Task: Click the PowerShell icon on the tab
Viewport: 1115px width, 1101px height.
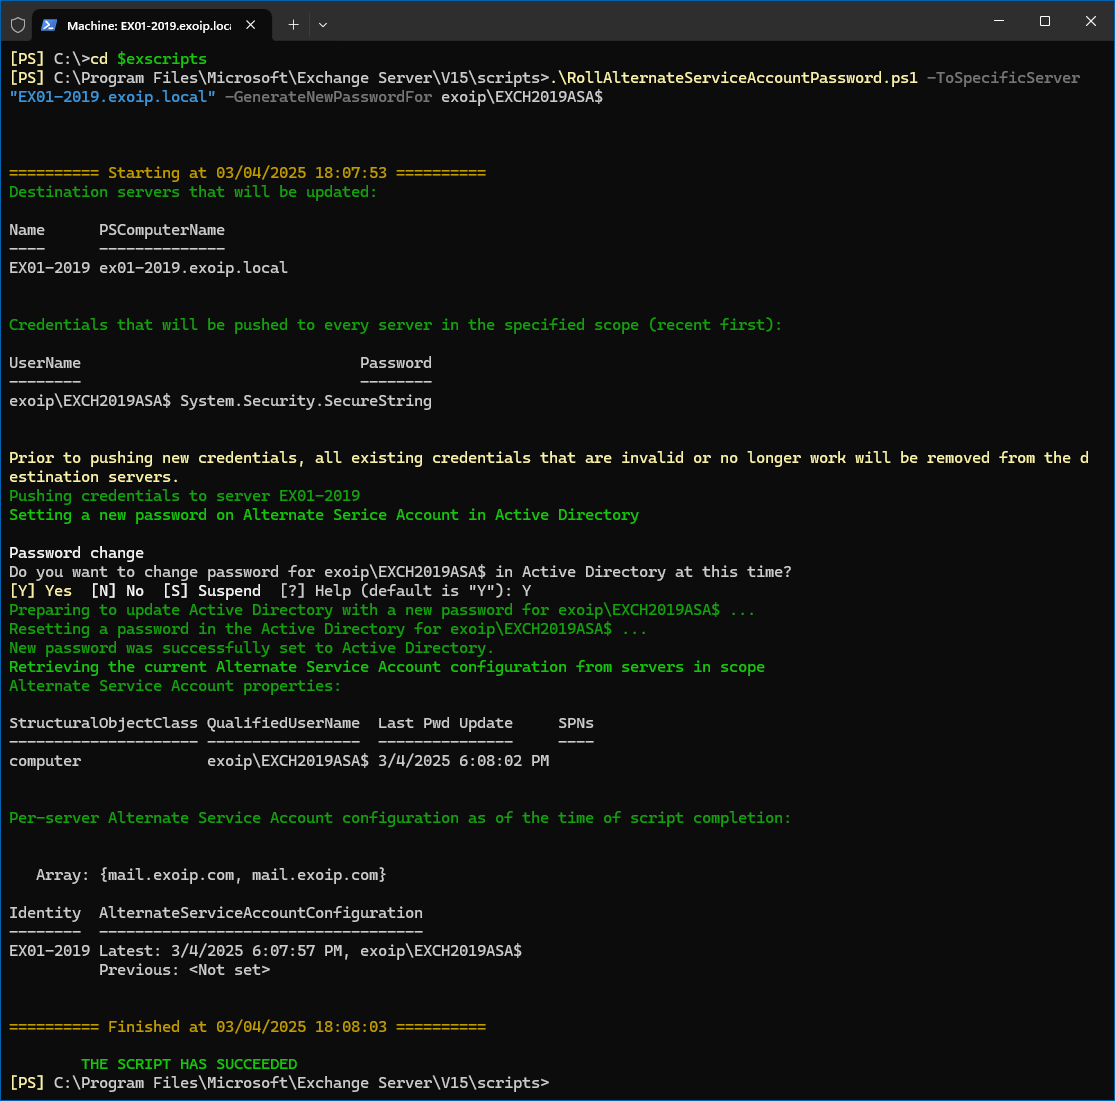Action: (48, 25)
